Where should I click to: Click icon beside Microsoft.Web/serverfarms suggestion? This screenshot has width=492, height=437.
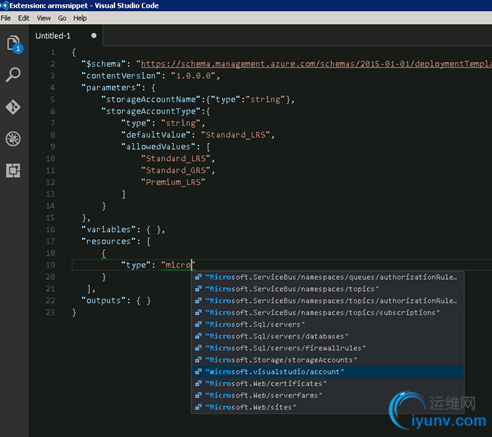198,395
